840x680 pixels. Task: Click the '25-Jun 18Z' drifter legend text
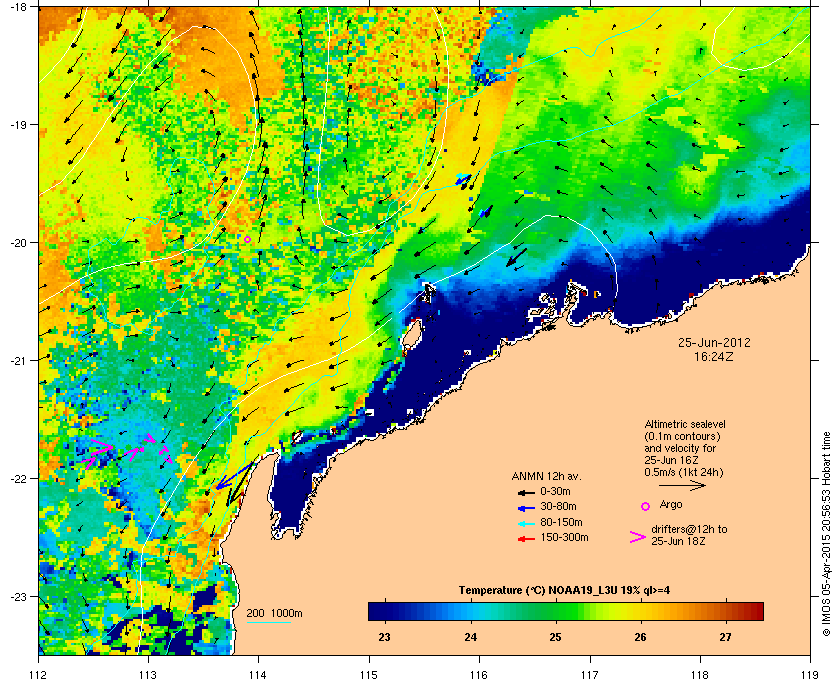pyautogui.click(x=678, y=541)
